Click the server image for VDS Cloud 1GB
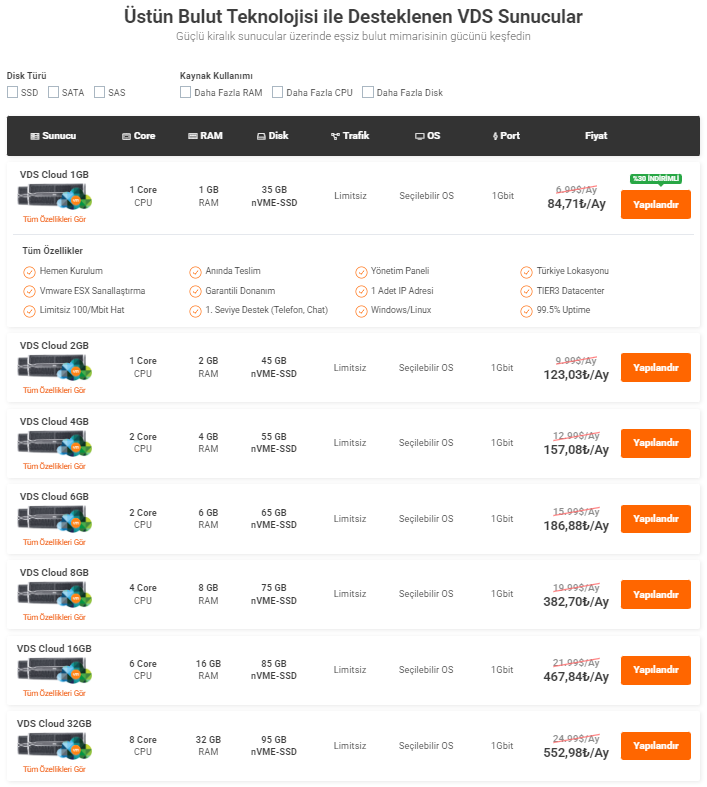 (x=54, y=198)
